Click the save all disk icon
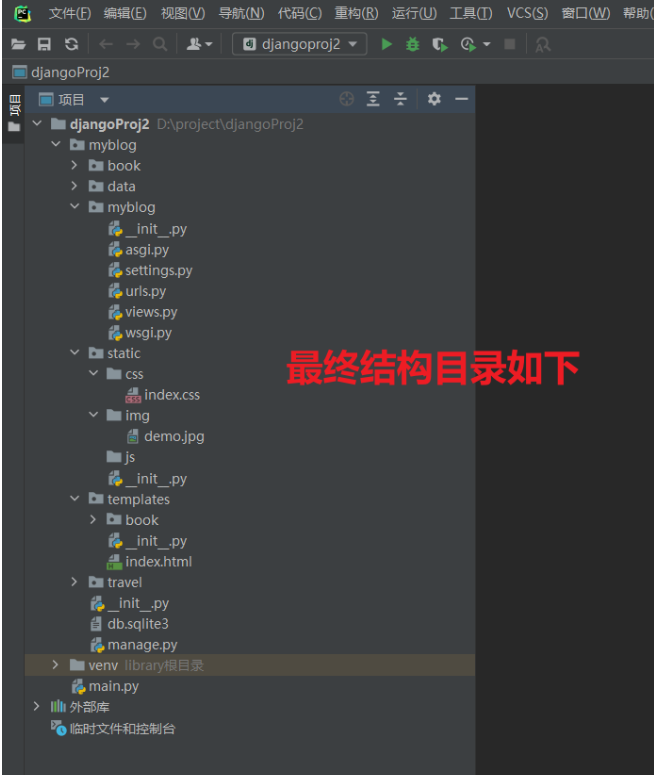This screenshot has width=654, height=775. point(44,44)
